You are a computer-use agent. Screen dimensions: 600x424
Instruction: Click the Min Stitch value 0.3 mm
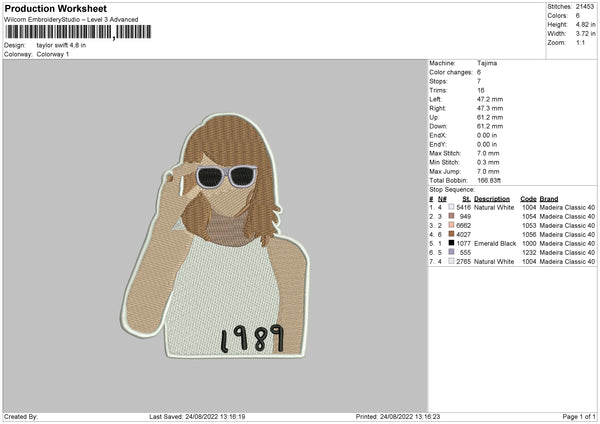click(488, 162)
